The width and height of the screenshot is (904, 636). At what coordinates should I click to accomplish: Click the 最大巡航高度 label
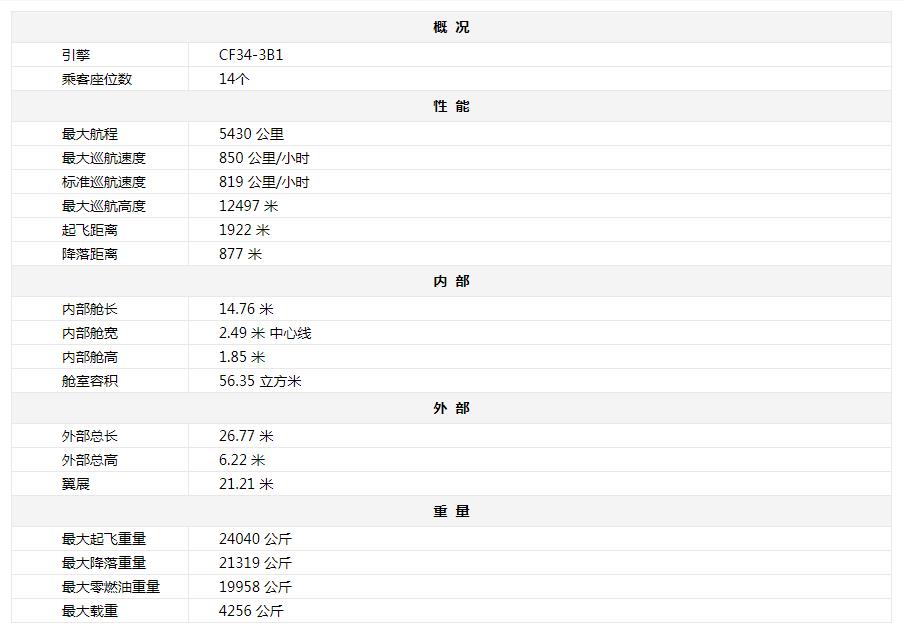[x=104, y=206]
